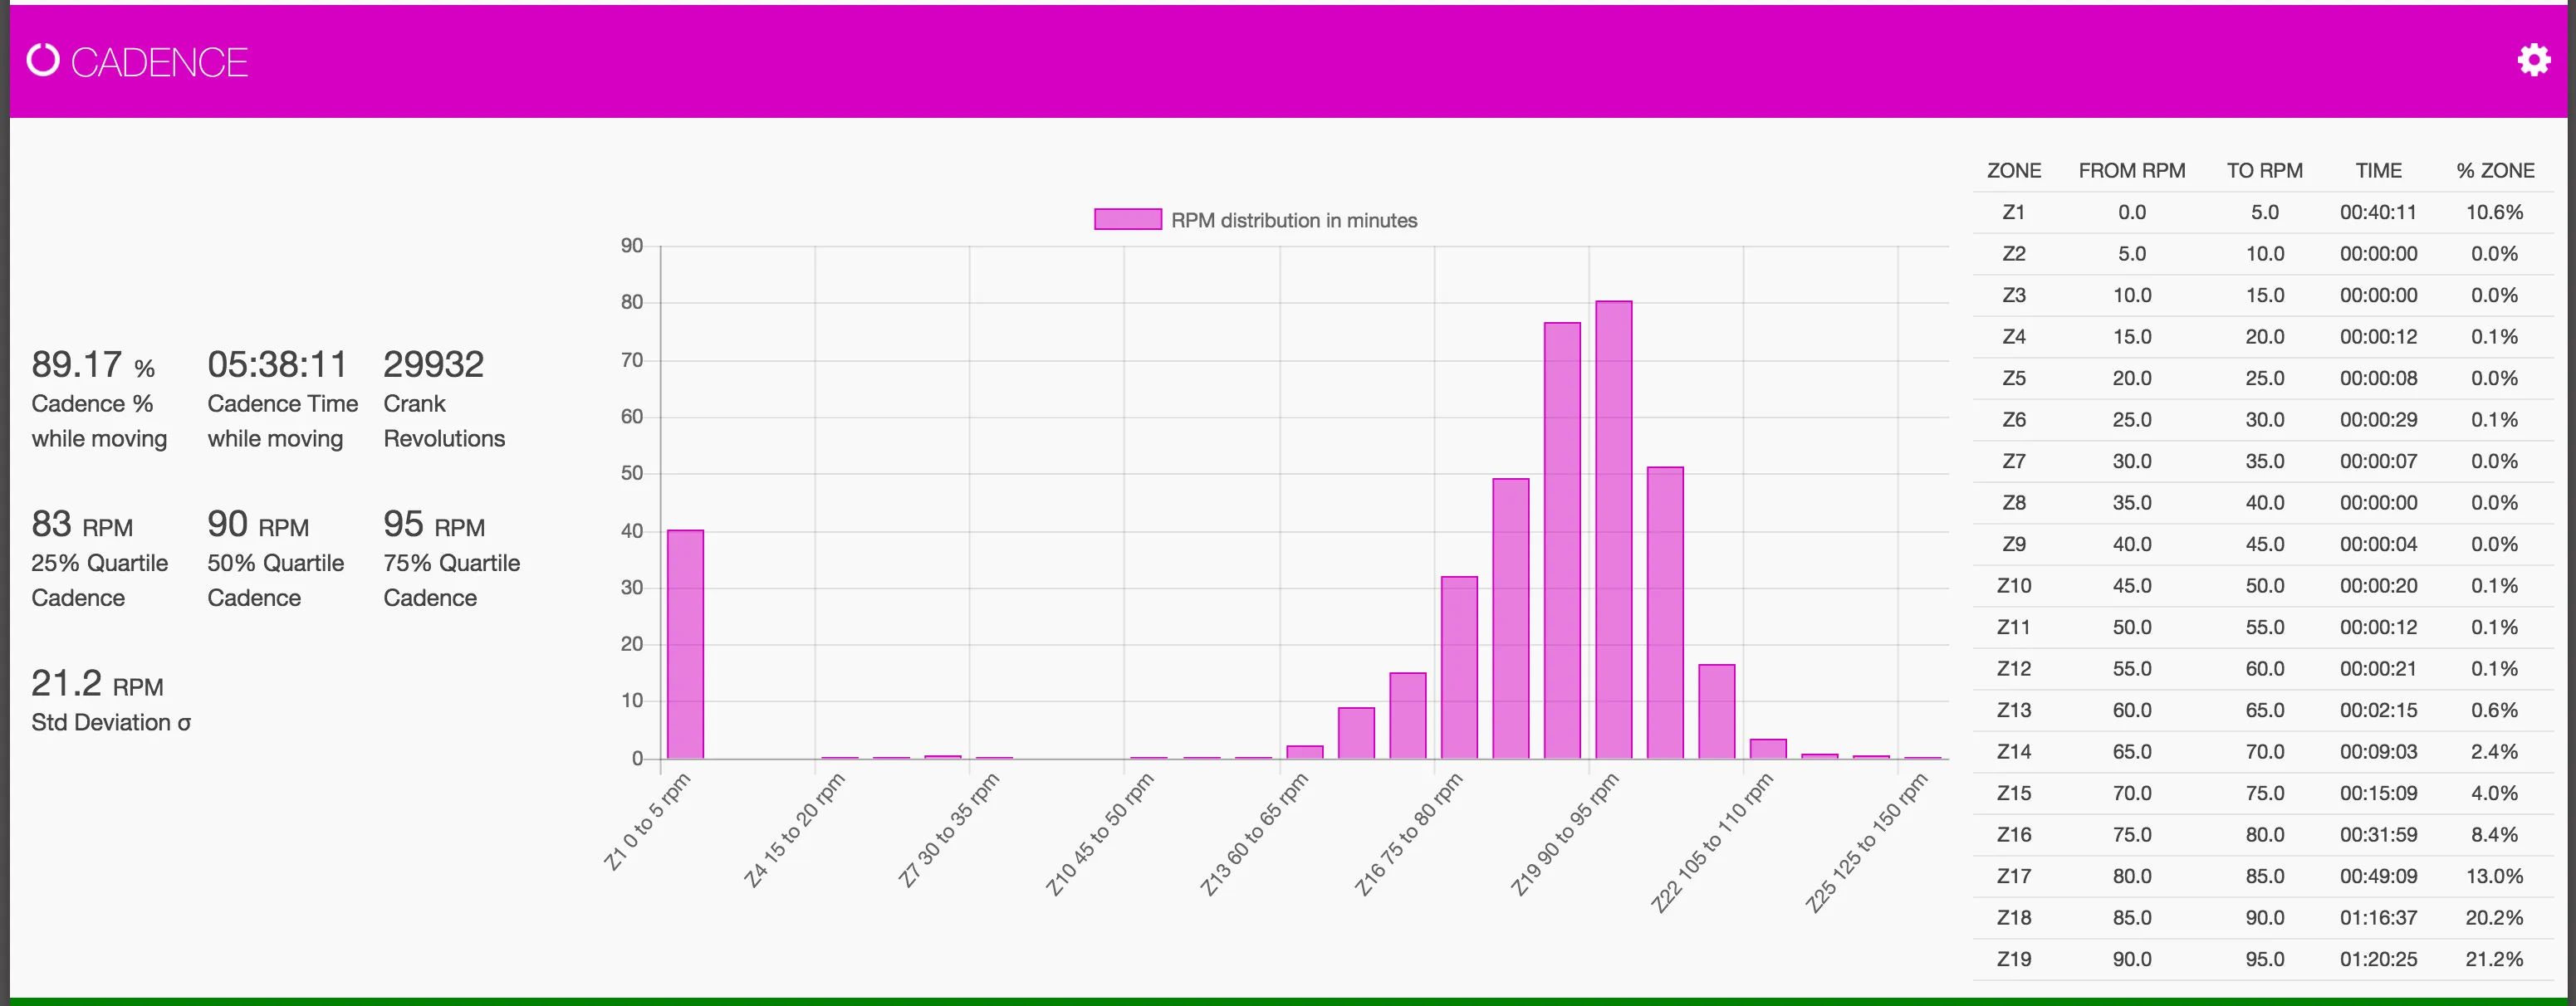Click the TIME column header
The image size is (2576, 1006).
point(2378,171)
